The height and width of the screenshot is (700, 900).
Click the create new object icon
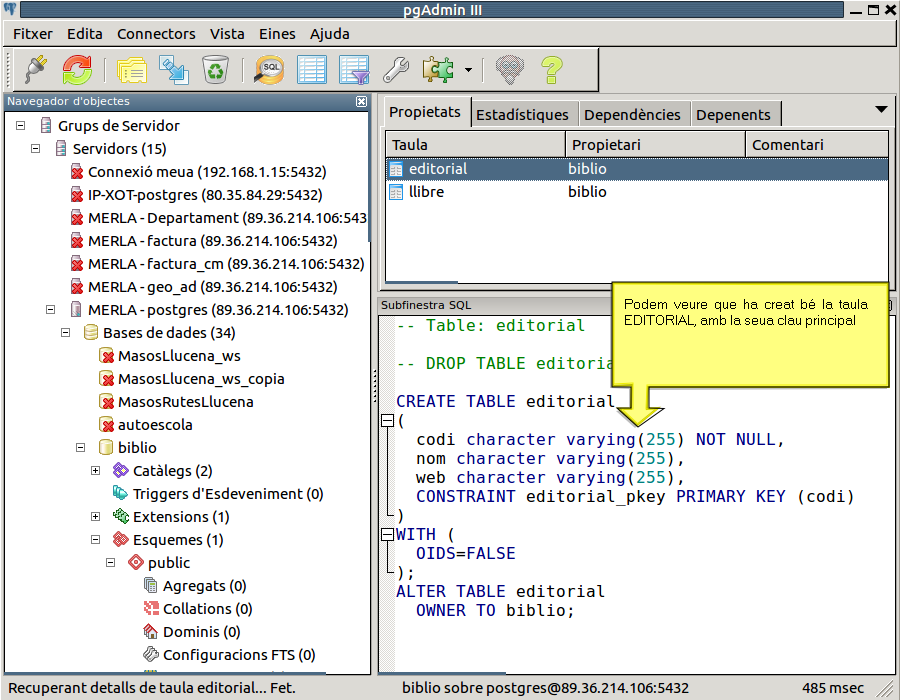pyautogui.click(x=173, y=69)
